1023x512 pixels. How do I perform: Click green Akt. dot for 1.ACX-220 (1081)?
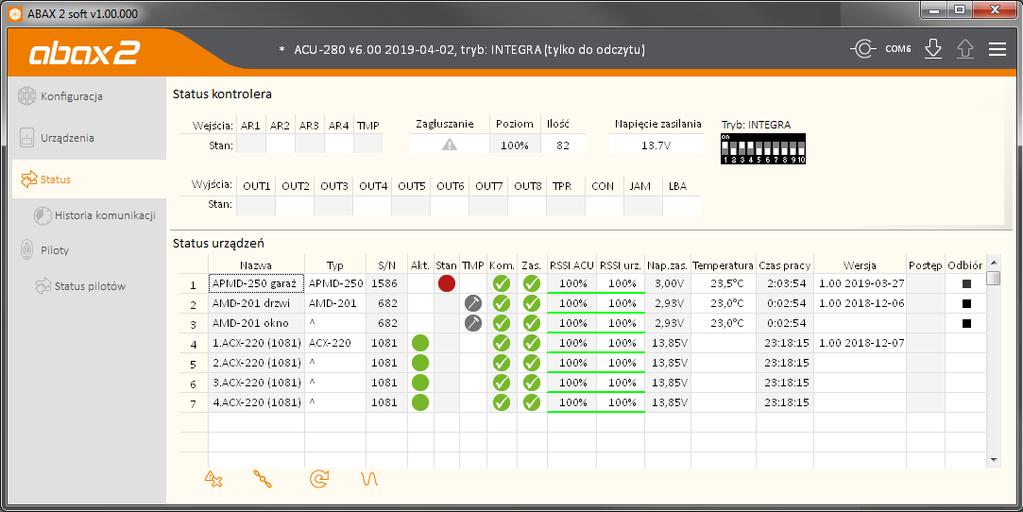(x=421, y=343)
